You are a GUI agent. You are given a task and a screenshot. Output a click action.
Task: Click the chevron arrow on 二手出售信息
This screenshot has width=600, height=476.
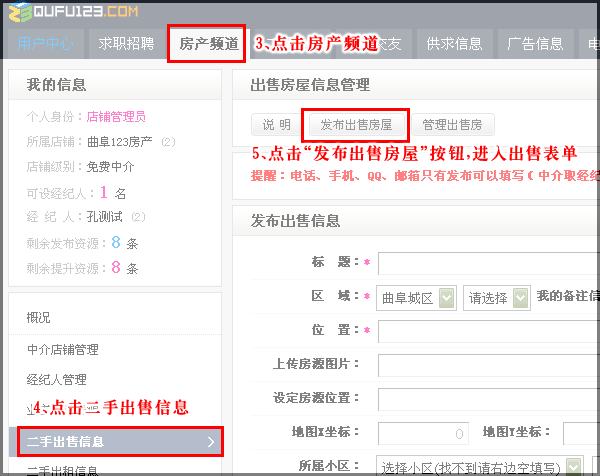coord(210,441)
